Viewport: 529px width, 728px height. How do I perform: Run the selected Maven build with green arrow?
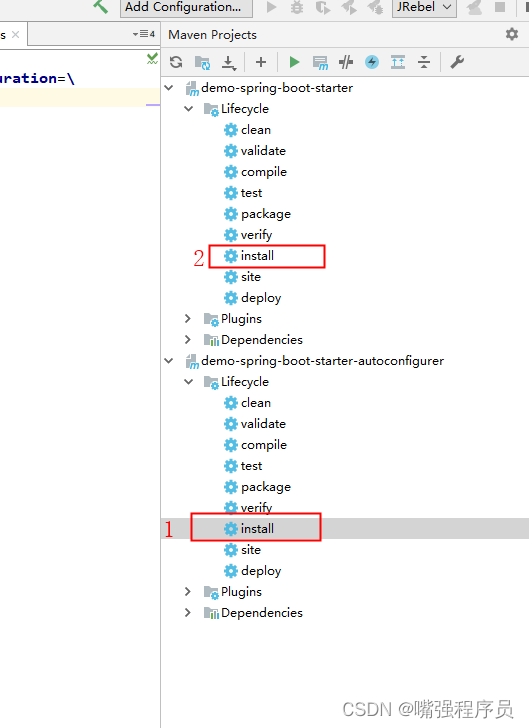click(x=294, y=62)
